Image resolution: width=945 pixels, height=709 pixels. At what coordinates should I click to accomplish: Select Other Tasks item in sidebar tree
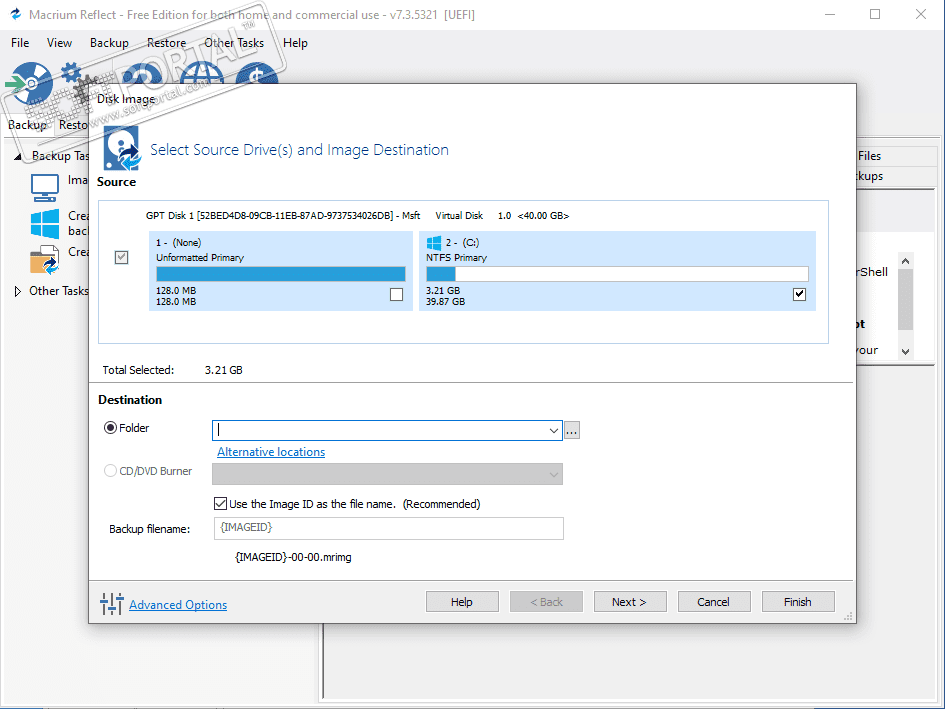(58, 291)
